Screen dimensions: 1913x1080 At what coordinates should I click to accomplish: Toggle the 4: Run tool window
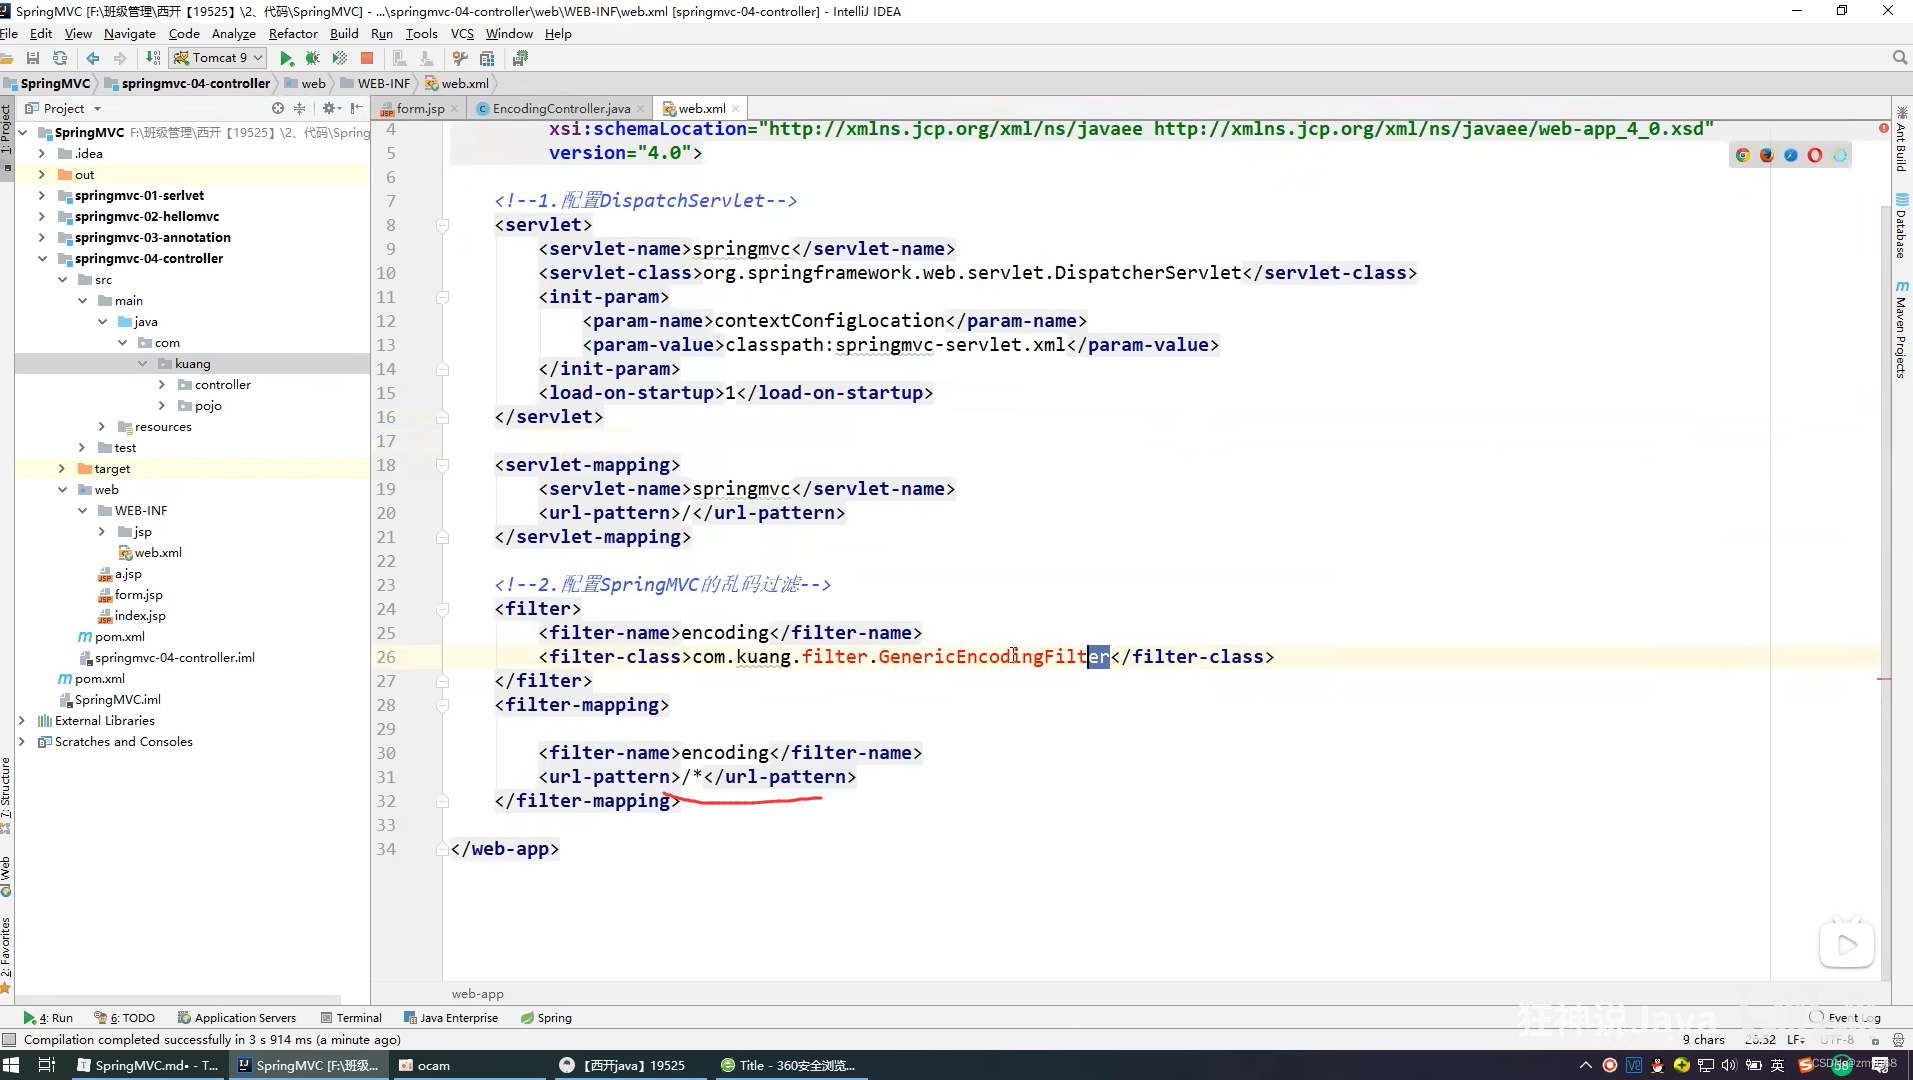pos(48,1018)
